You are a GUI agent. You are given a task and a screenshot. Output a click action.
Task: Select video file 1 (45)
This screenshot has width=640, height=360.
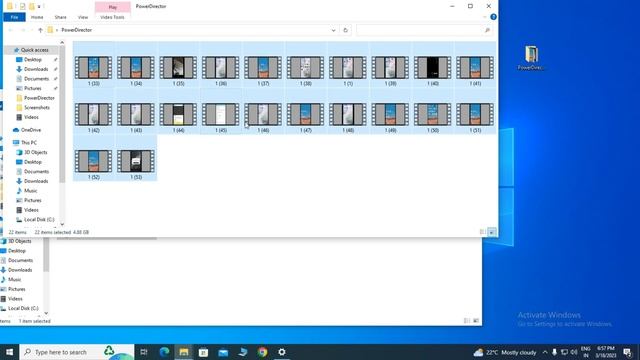tap(221, 114)
